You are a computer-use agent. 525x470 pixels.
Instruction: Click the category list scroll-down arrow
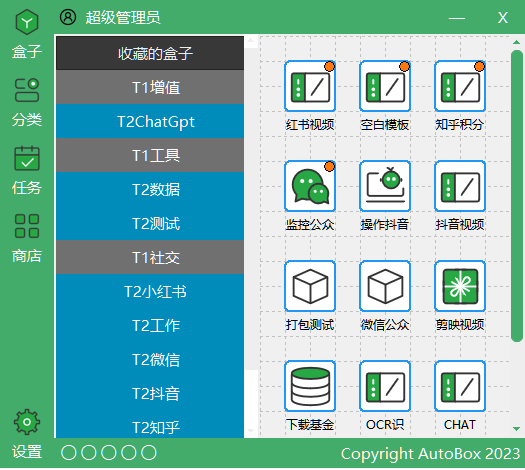click(251, 431)
